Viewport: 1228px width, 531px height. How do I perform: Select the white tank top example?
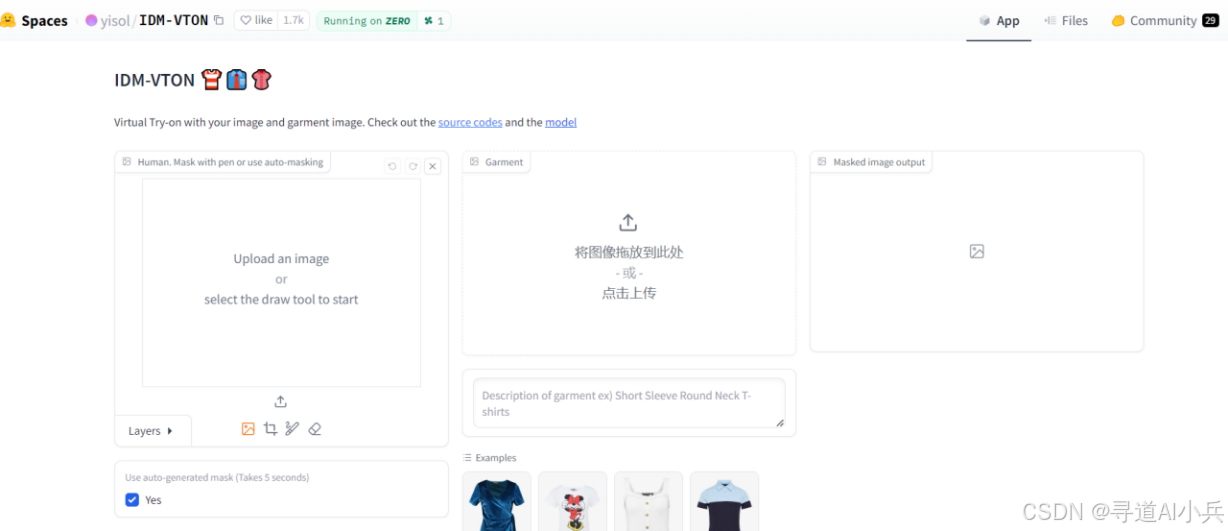(x=648, y=501)
